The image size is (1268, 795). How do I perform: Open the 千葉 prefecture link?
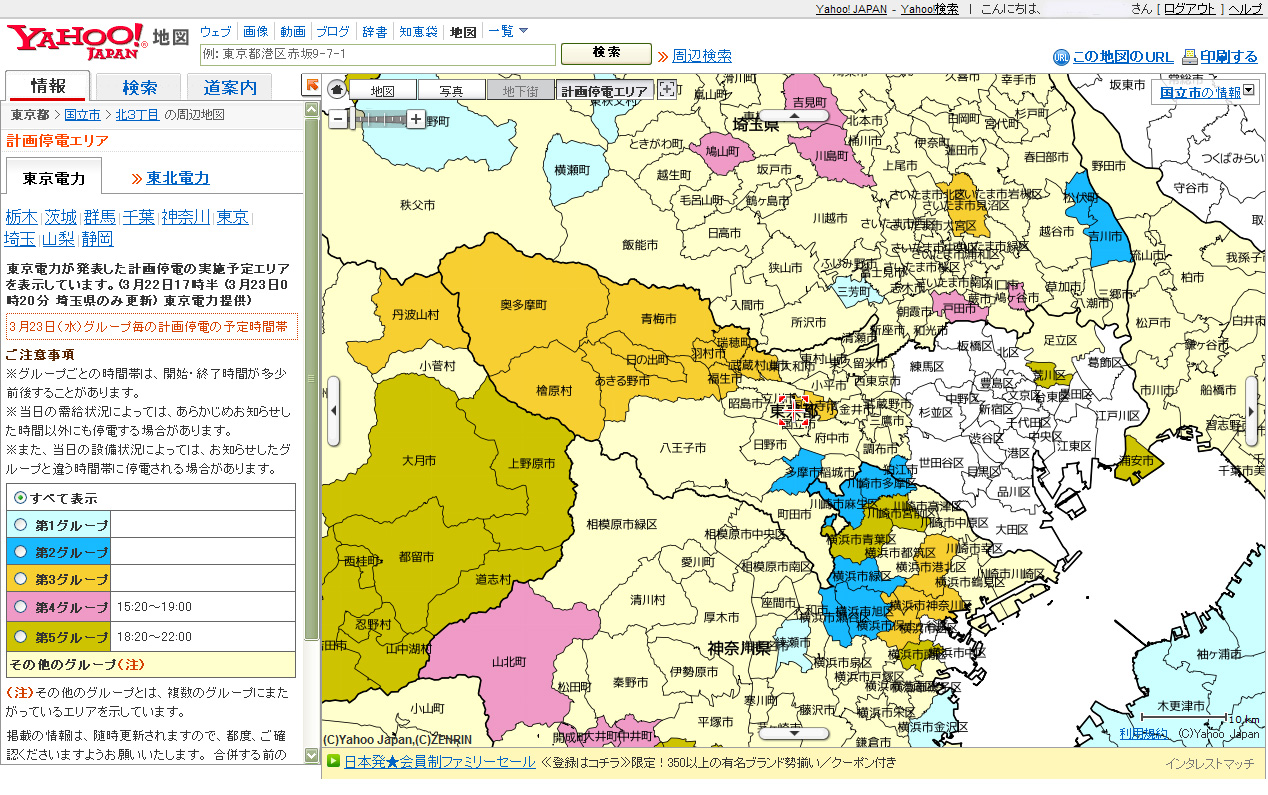[x=138, y=217]
